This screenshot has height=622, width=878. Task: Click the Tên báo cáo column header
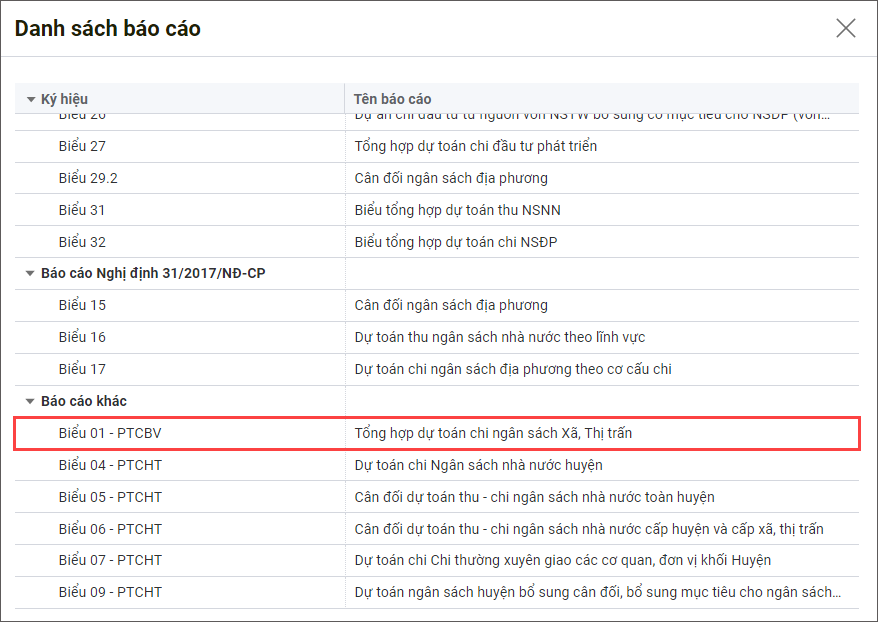coord(393,99)
